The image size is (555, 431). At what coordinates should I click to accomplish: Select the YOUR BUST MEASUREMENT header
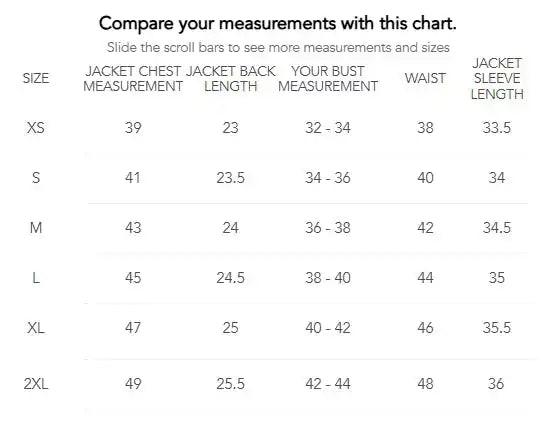(328, 79)
